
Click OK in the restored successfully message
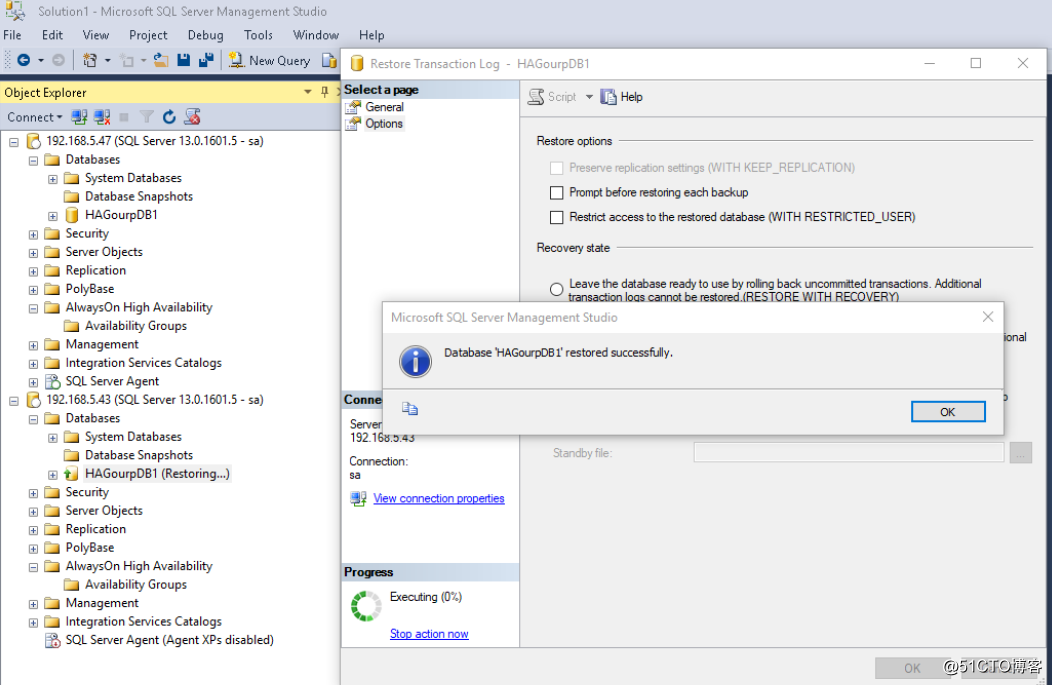pos(947,412)
